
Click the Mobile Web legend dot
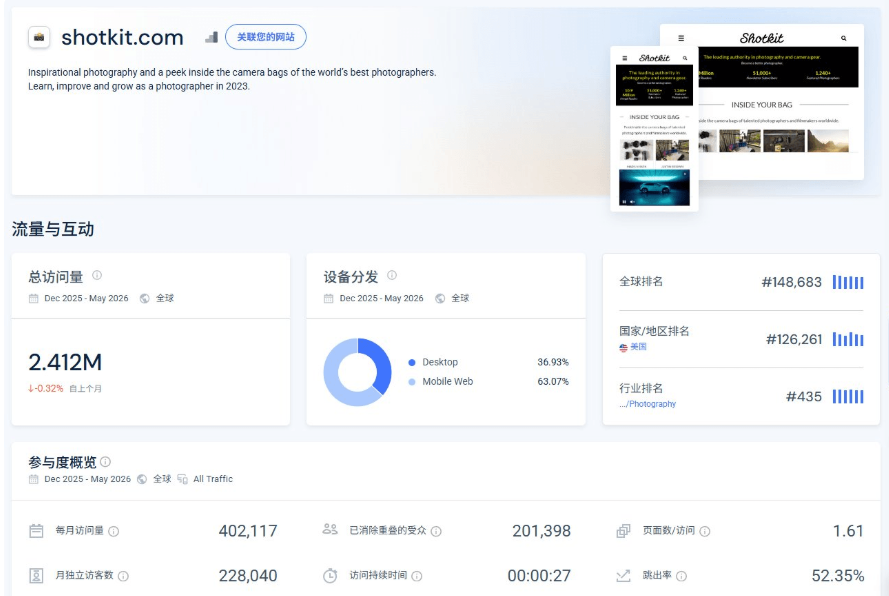[412, 382]
